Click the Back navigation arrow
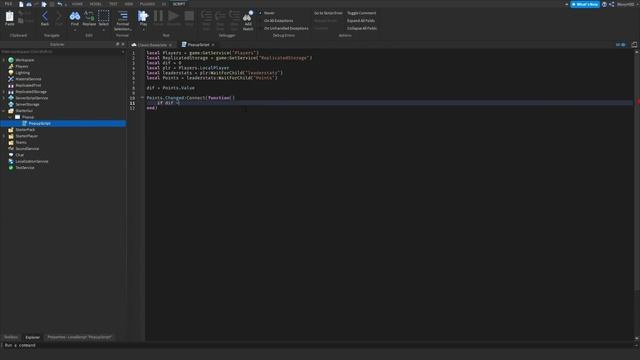 point(45,16)
